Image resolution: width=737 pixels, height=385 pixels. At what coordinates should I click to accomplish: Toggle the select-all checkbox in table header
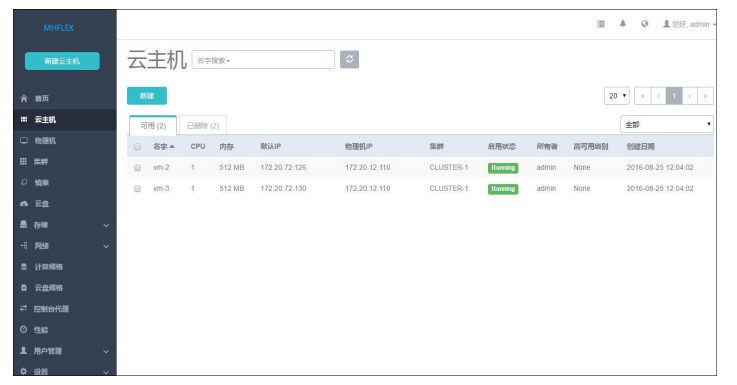[x=137, y=147]
